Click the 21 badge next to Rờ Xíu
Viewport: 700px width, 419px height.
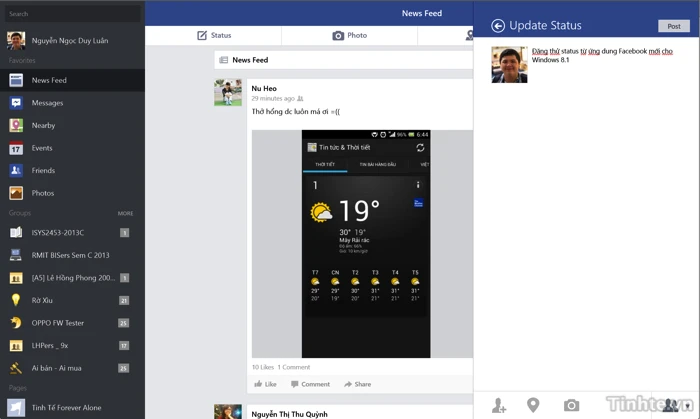pos(124,300)
